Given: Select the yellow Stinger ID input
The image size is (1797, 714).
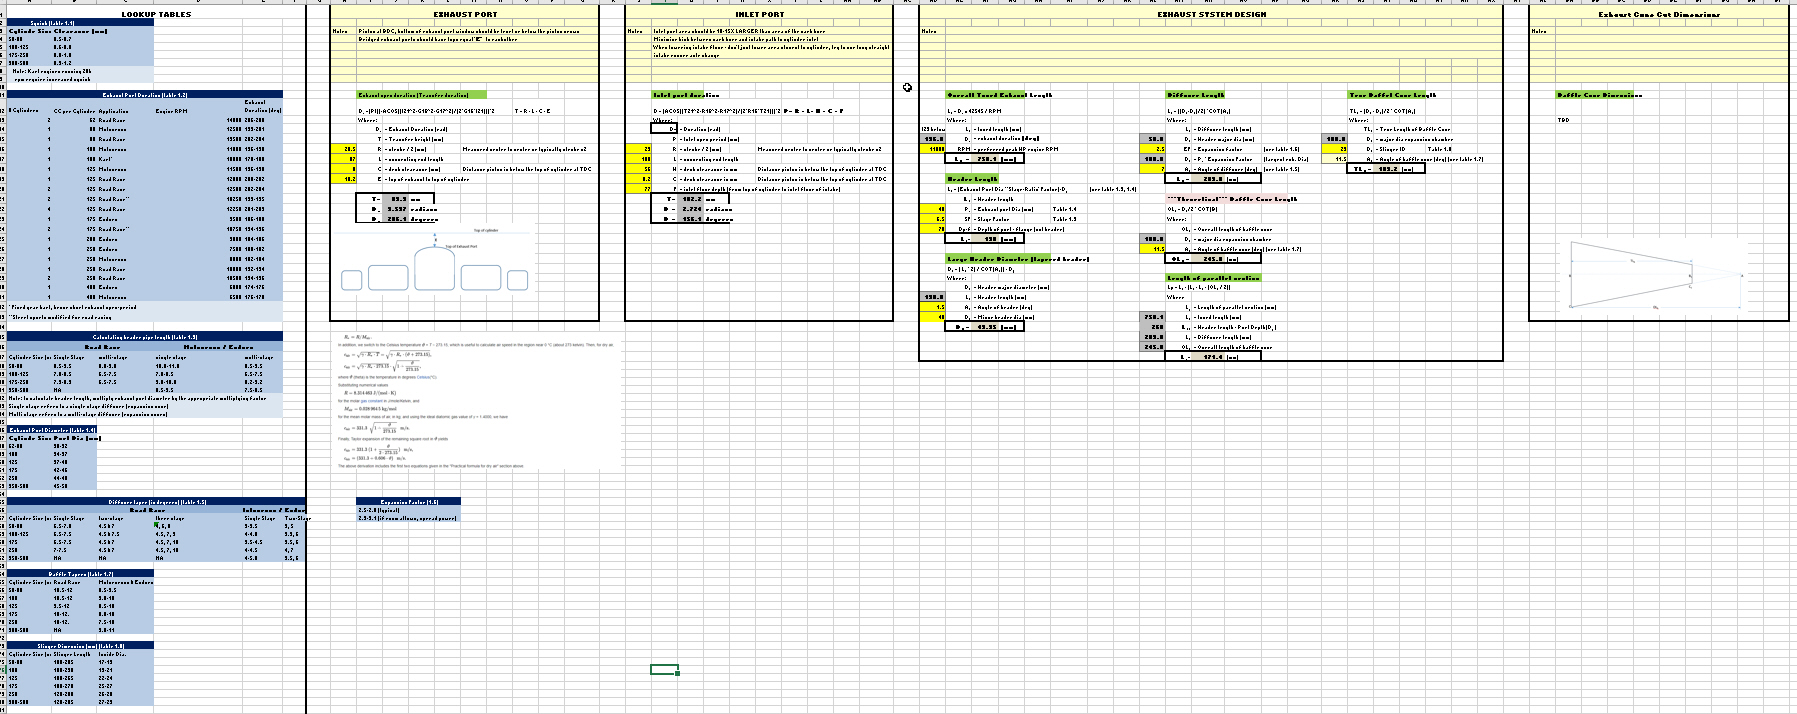Looking at the screenshot, I should pos(1335,149).
